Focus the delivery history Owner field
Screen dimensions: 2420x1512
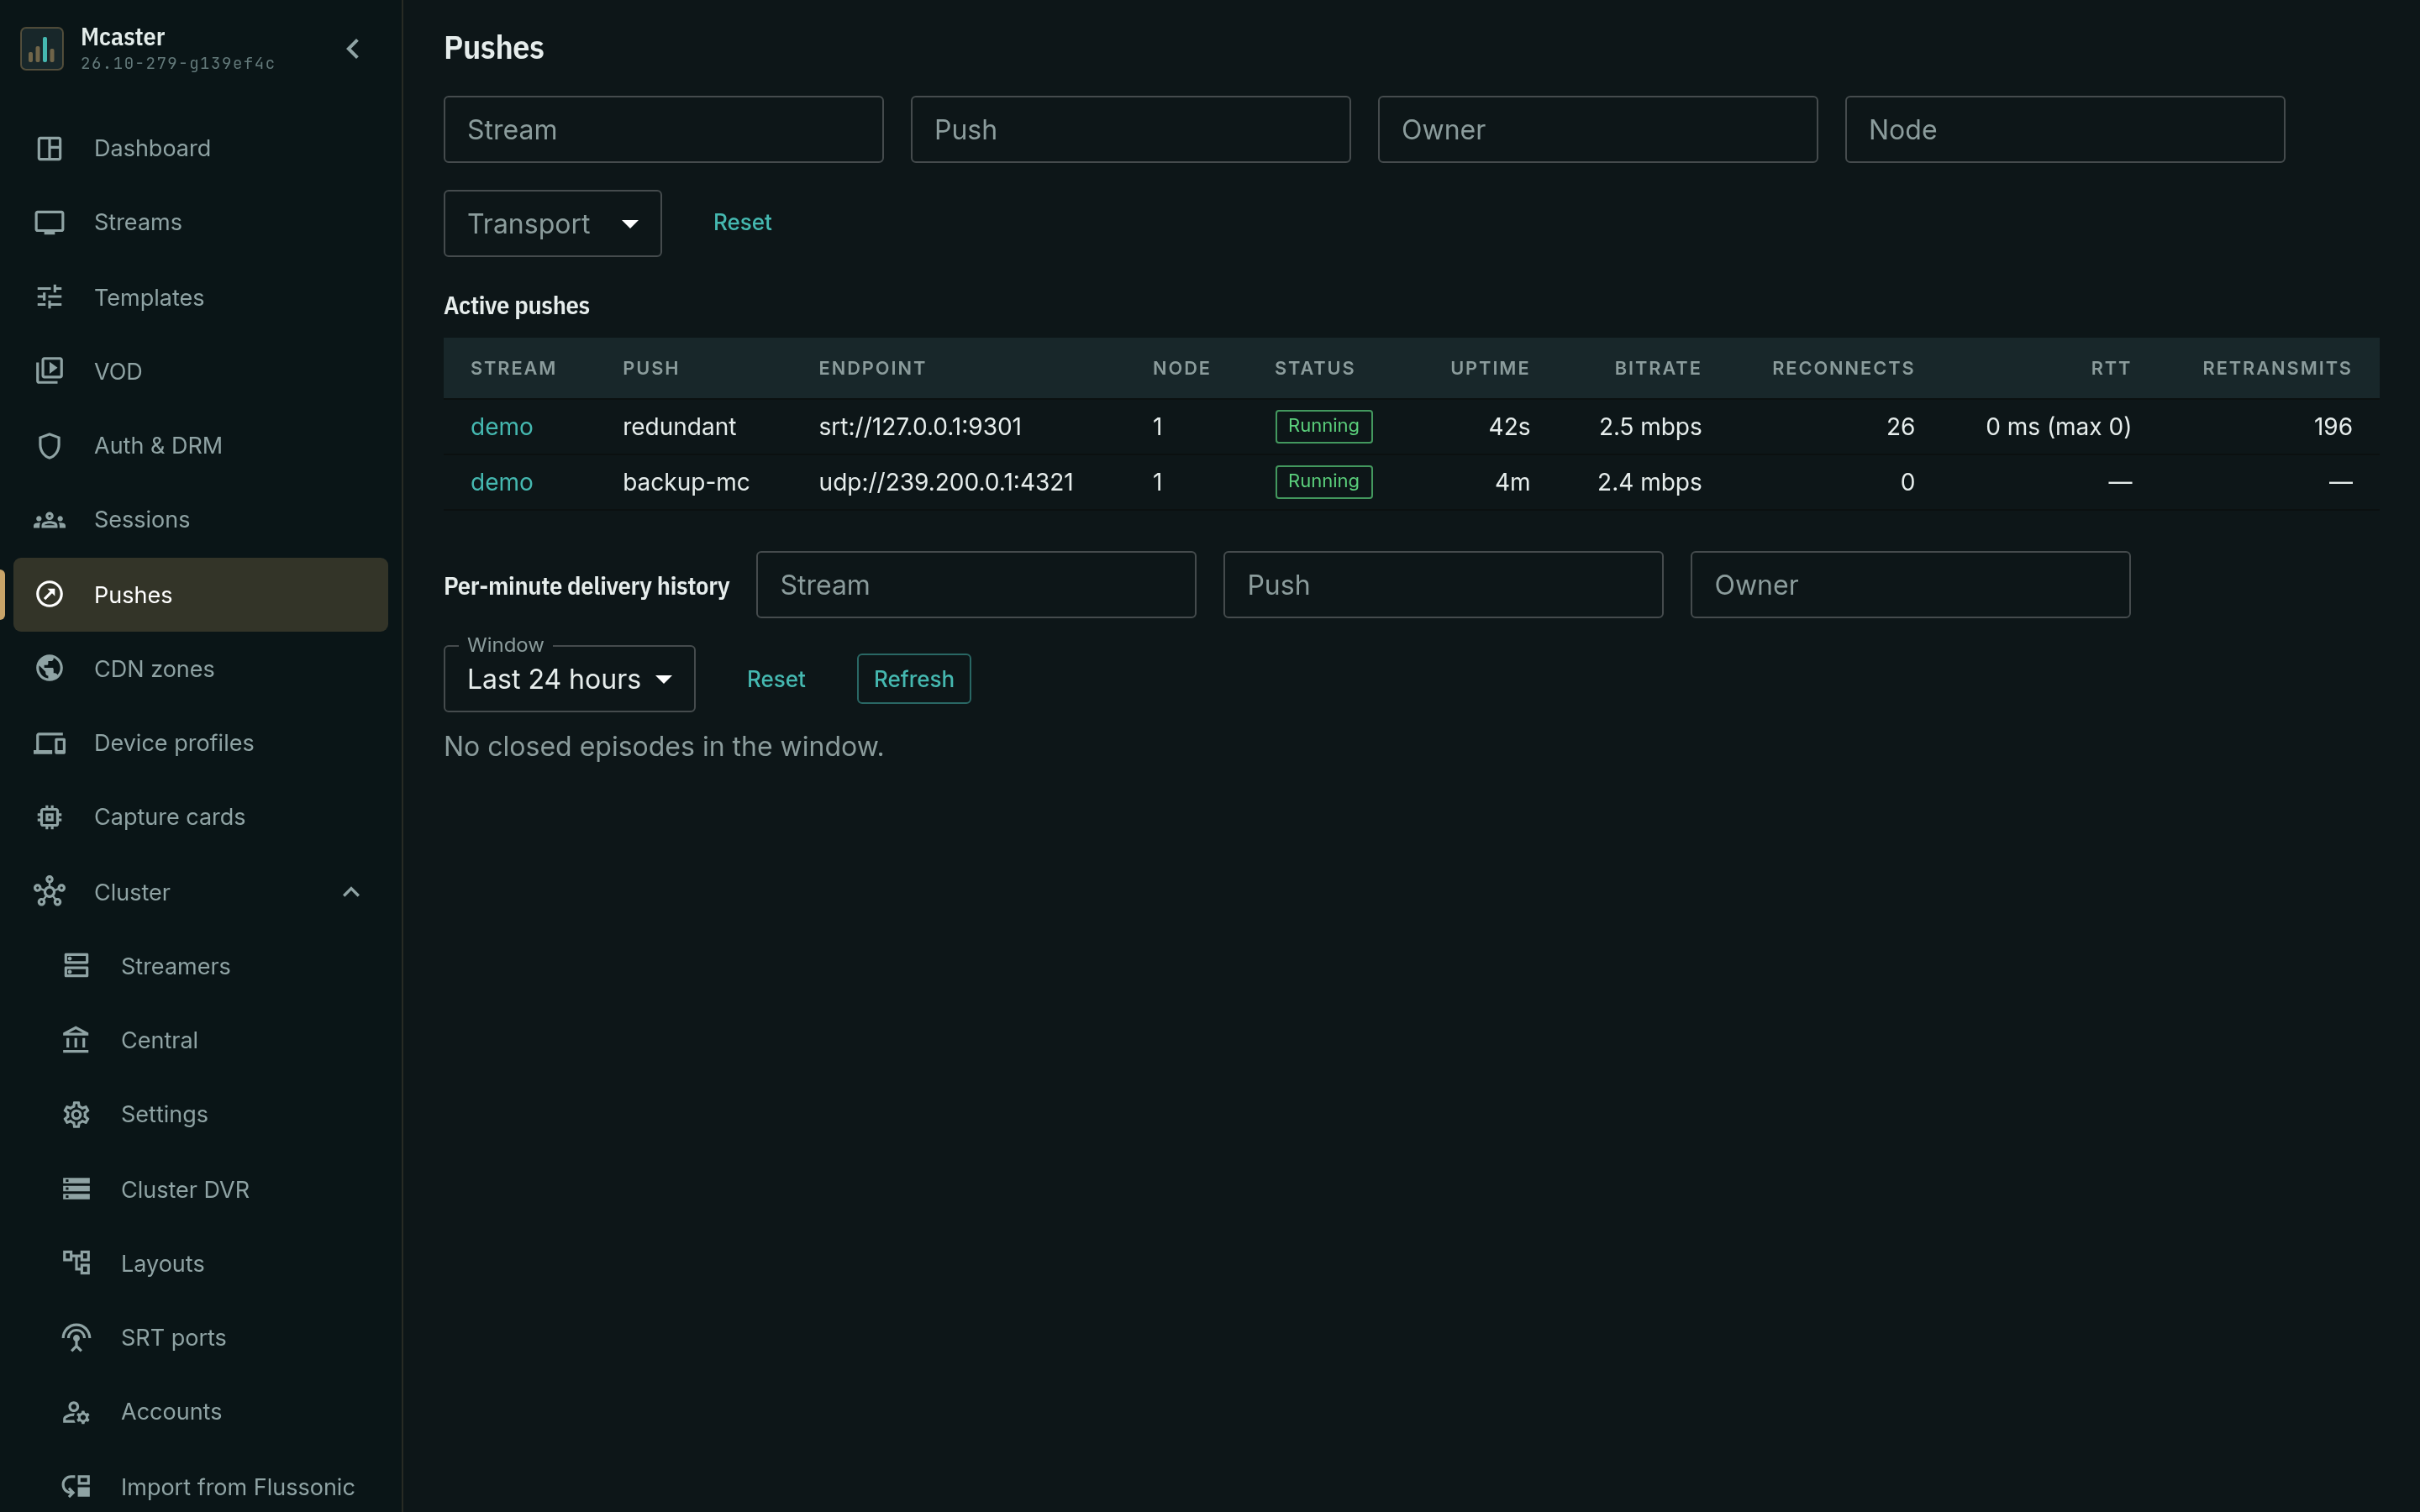[x=1910, y=585]
